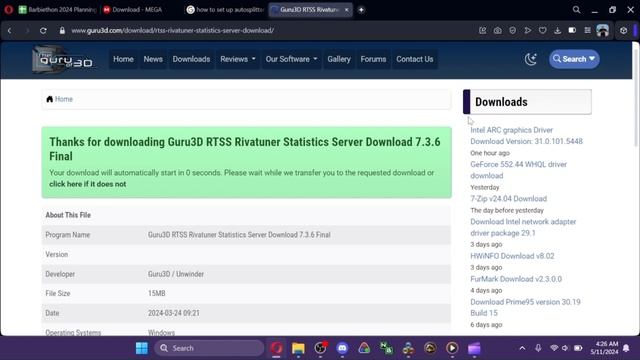Open the player arrow icon in toolbar
The width and height of the screenshot is (640, 360).
point(528,31)
